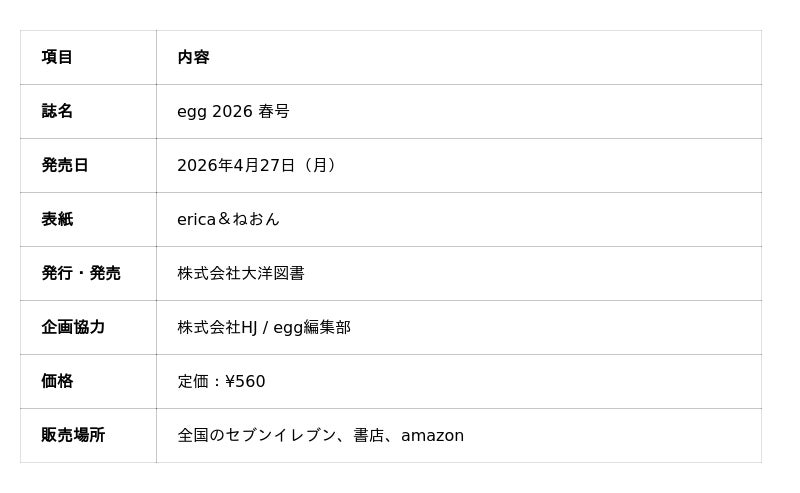Click the release date 2026年4月27日（月）
800x493 pixels.
259,165
